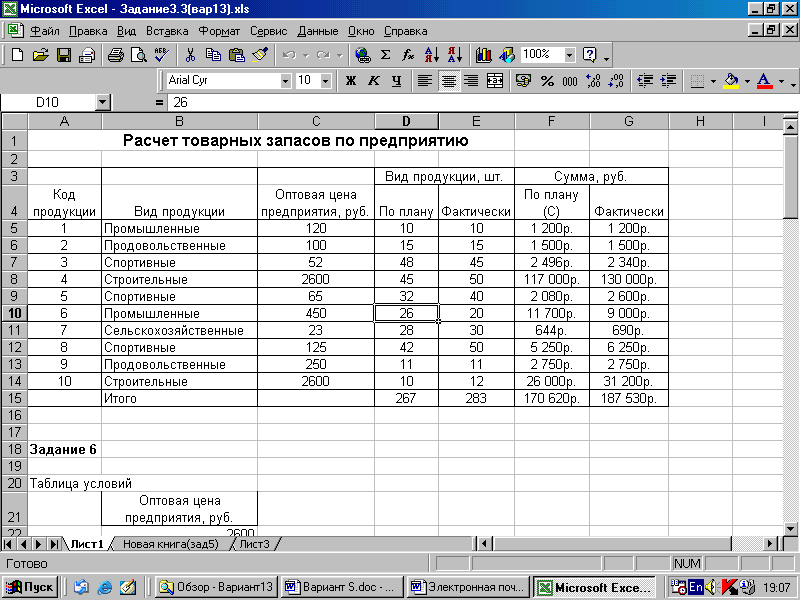
Task: Open the Вставка menu
Action: [x=167, y=31]
